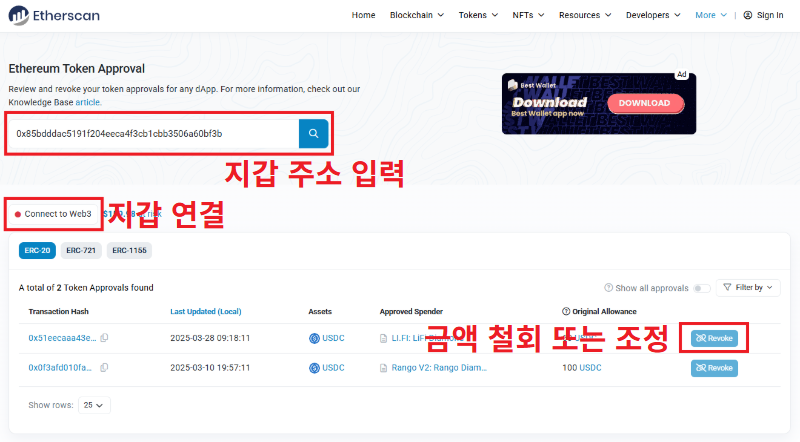Expand the Developers menu

click(653, 15)
